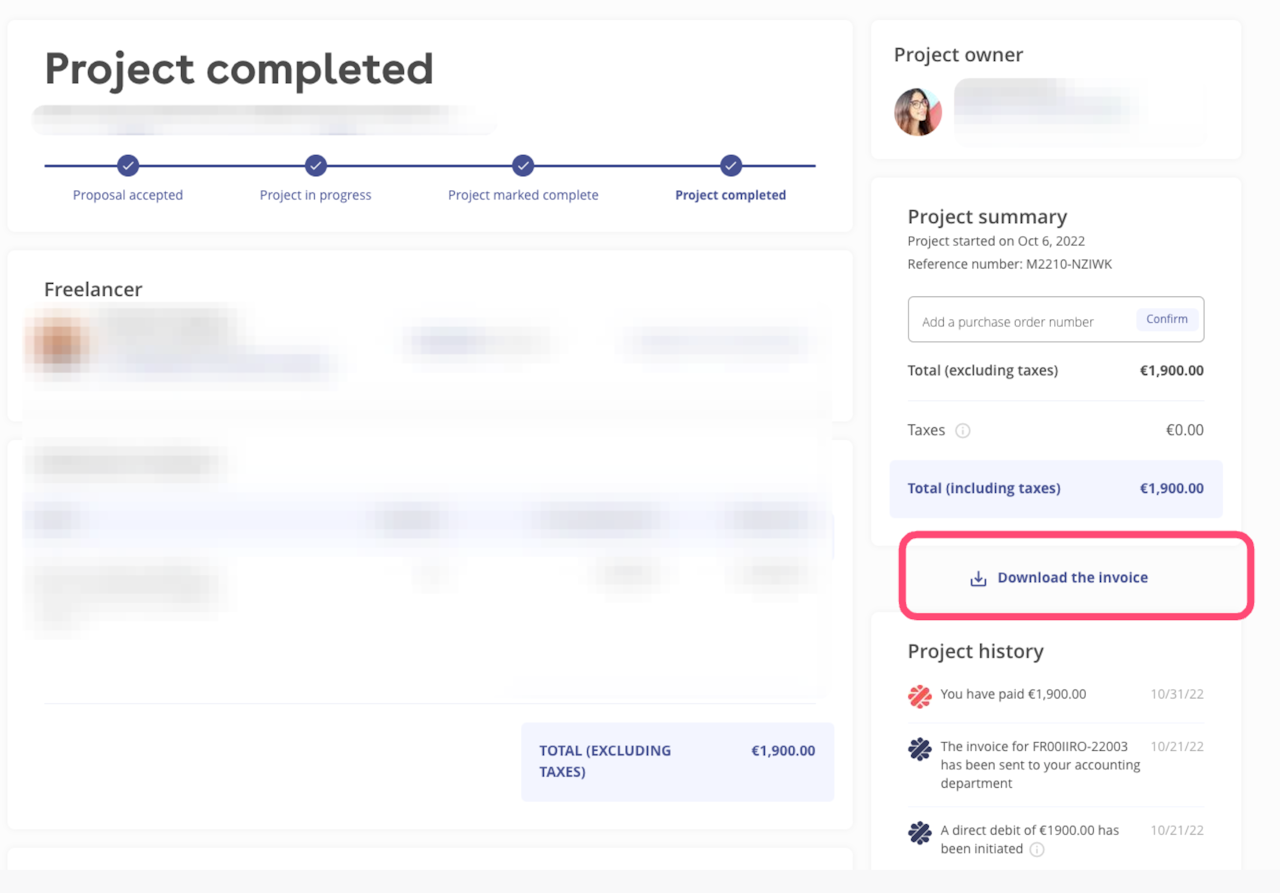
Task: Click the Download the invoice text
Action: coord(1072,578)
